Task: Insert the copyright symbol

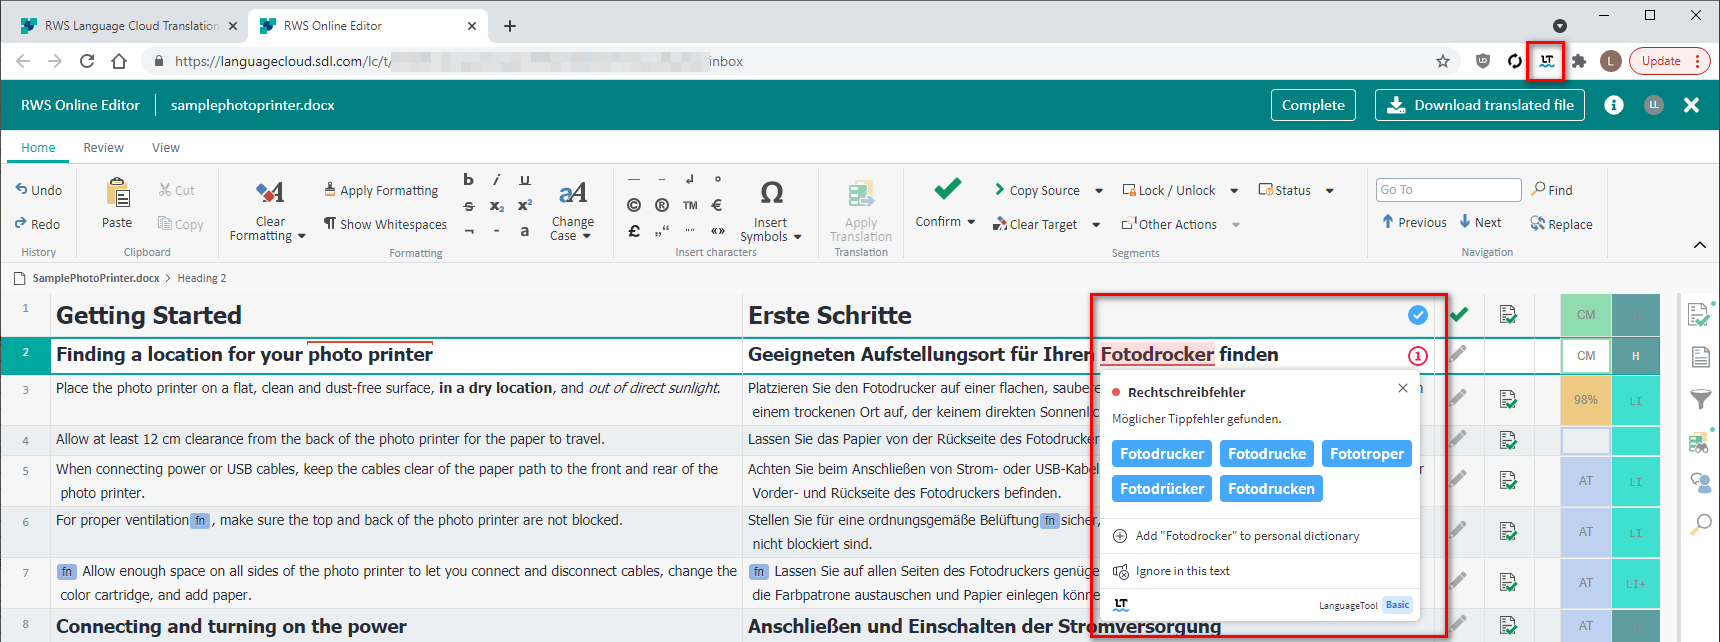Action: click(x=634, y=205)
